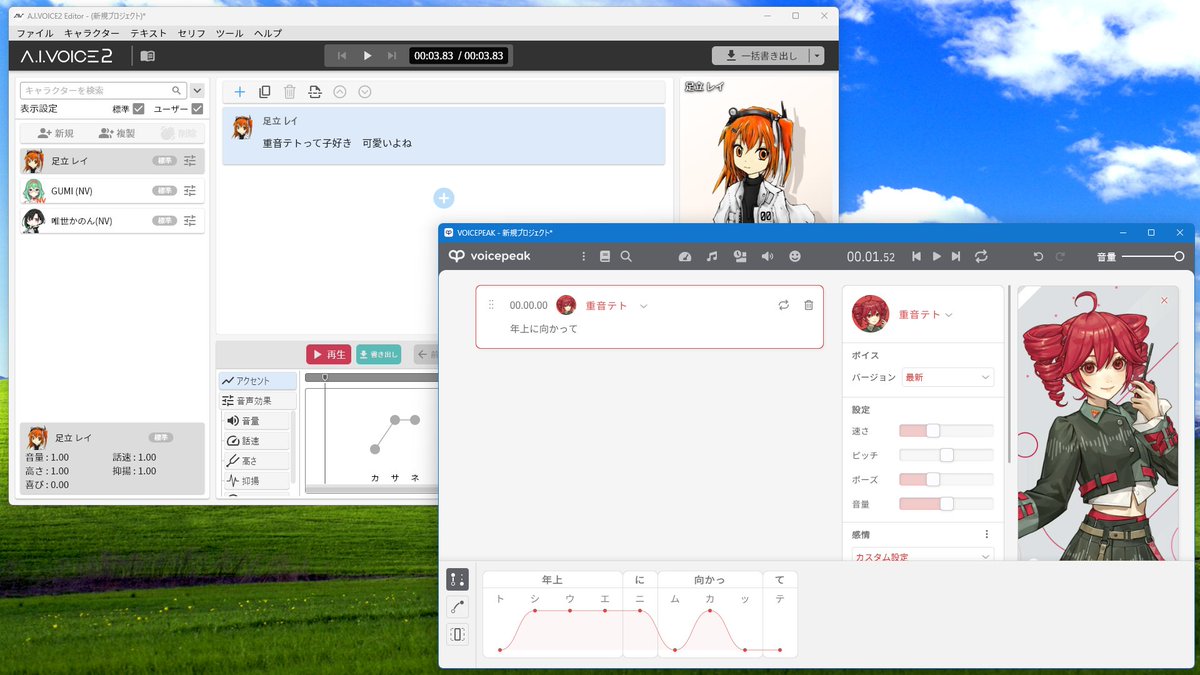
Task: Click the undo arrow in VOICEPEAK
Action: 1038,257
